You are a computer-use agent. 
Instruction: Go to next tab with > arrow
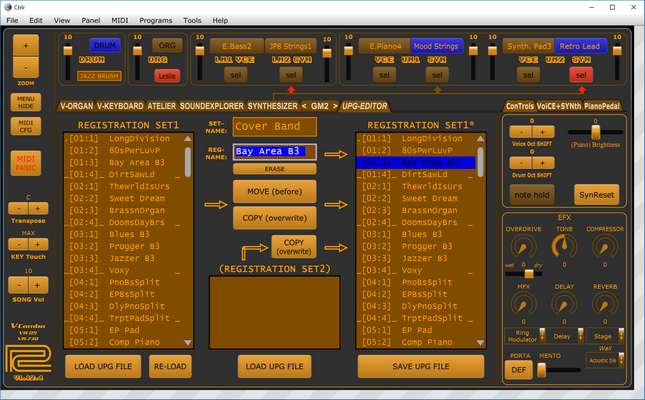(x=335, y=106)
